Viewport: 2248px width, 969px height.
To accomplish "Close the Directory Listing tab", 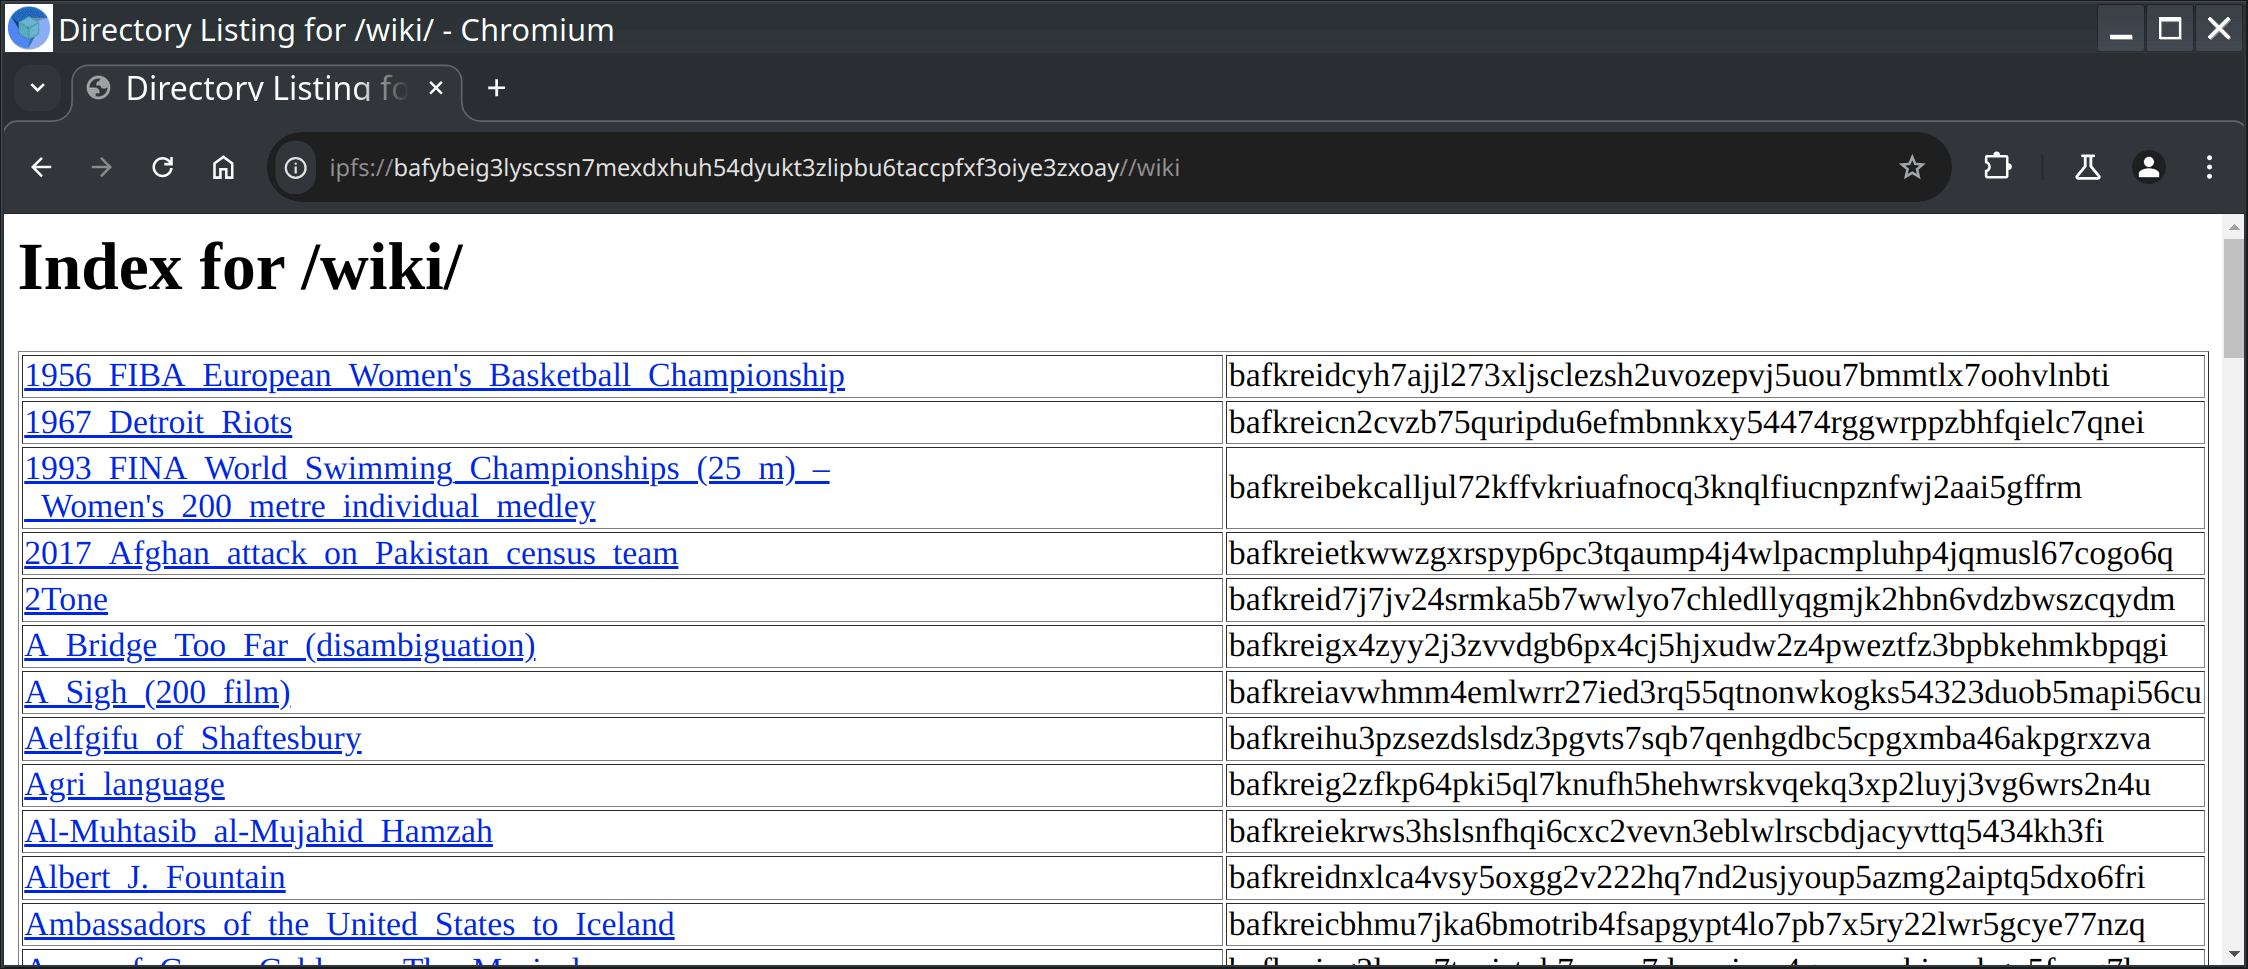I will [435, 88].
